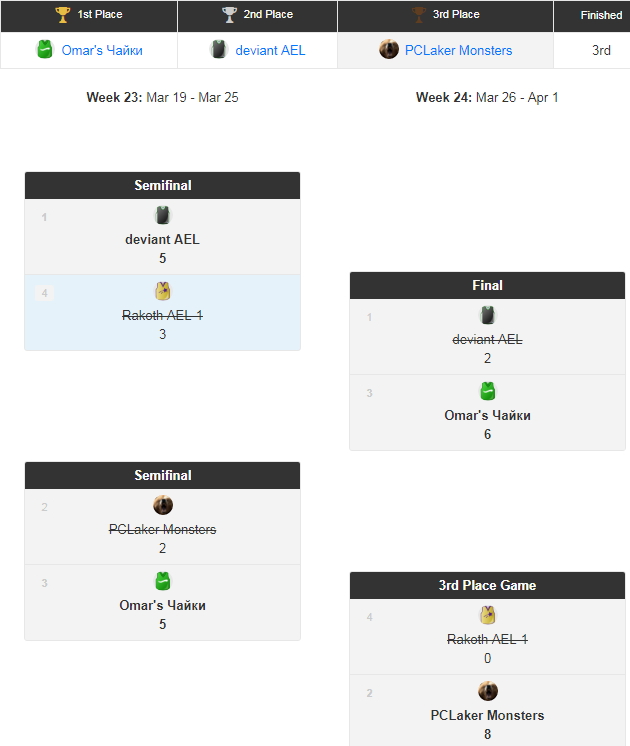Open the PCLaker Monsters team link
The height and width of the screenshot is (746, 630).
pyautogui.click(x=458, y=50)
